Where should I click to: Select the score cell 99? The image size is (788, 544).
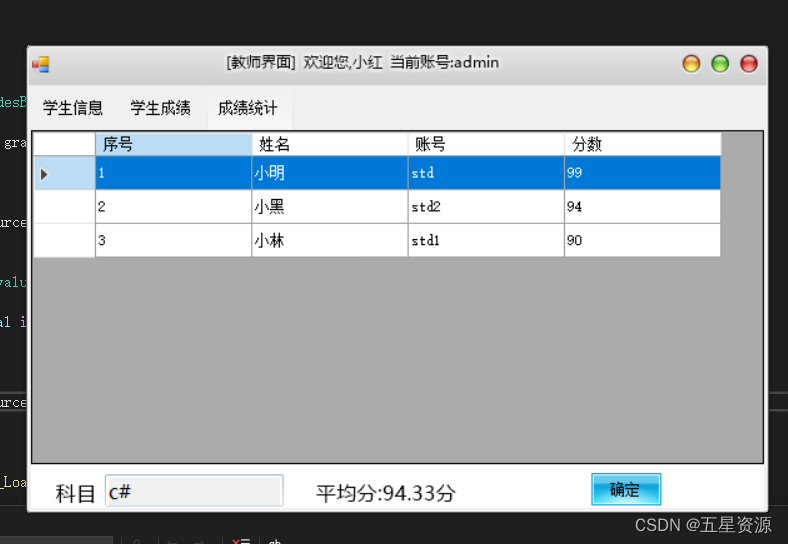642,173
